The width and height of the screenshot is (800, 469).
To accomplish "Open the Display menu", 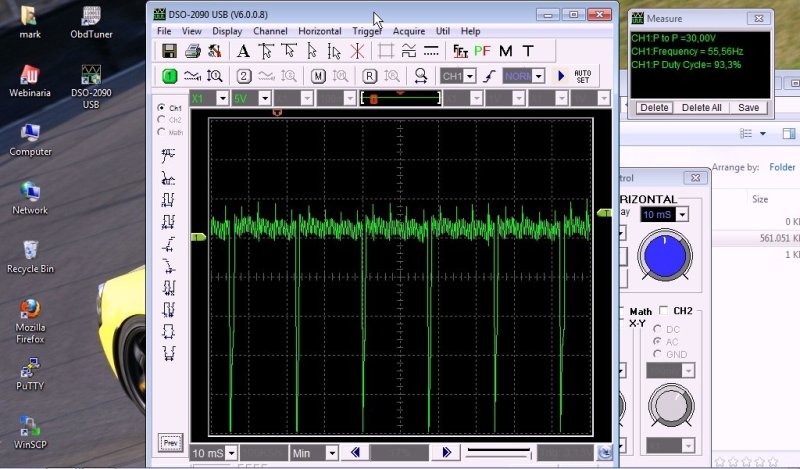I will click(x=227, y=31).
